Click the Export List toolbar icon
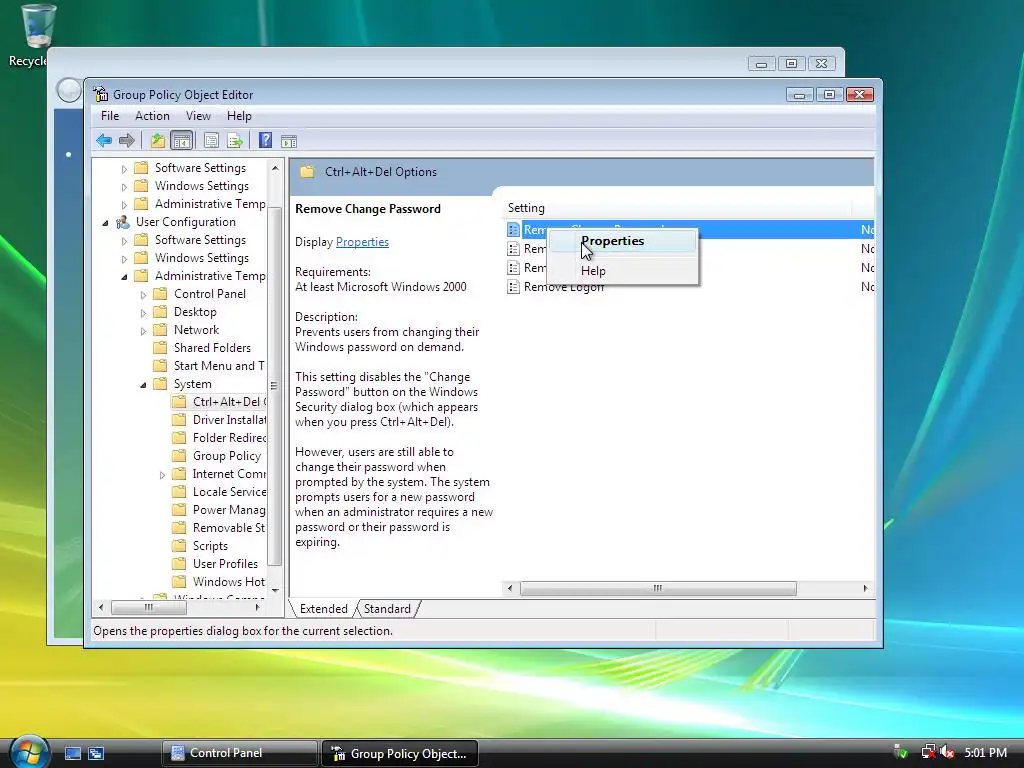The width and height of the screenshot is (1024, 768). (235, 140)
